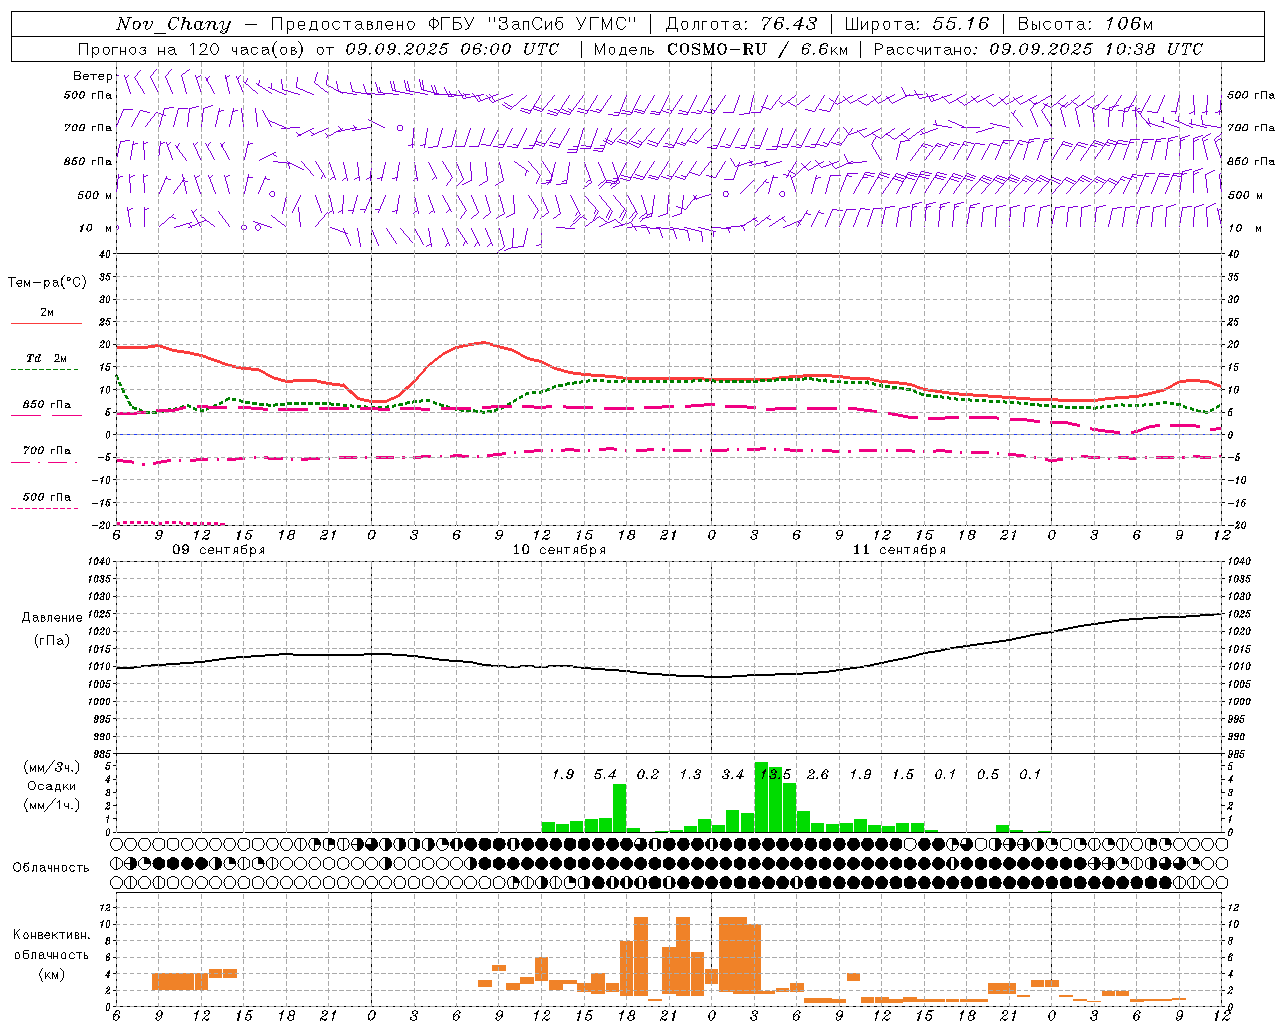
Task: Click the 'Тем-ра(°C)' temperature panel label
Action: point(47,282)
